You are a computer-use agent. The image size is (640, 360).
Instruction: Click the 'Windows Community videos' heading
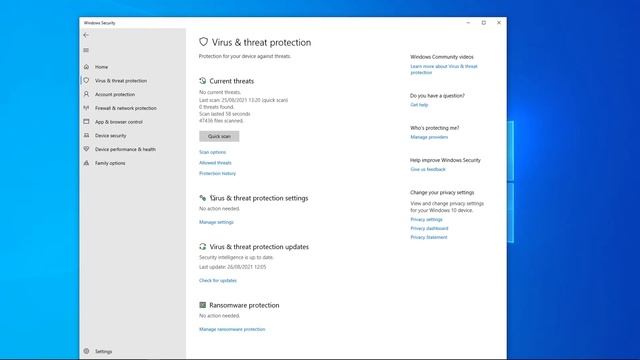coord(442,57)
